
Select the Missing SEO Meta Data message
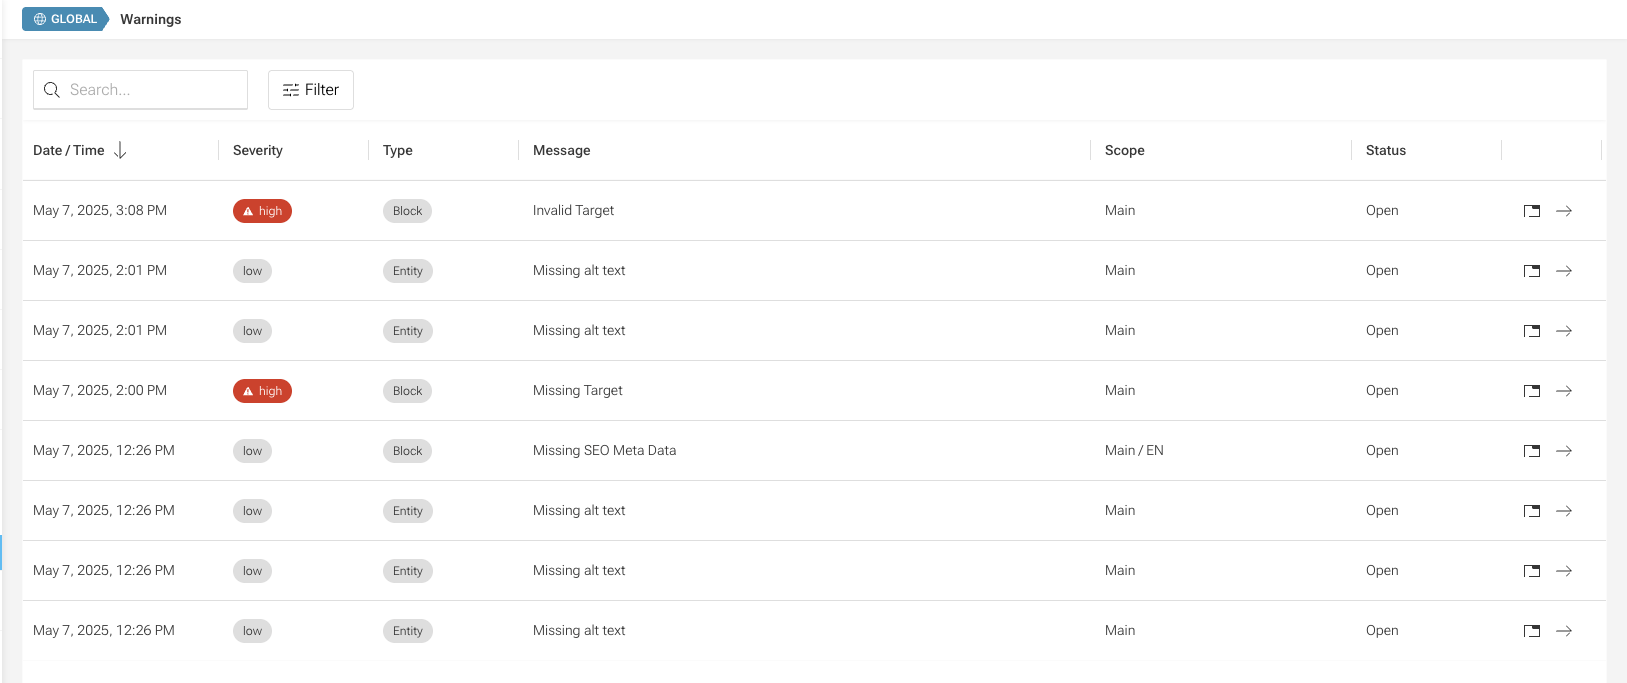coord(604,450)
